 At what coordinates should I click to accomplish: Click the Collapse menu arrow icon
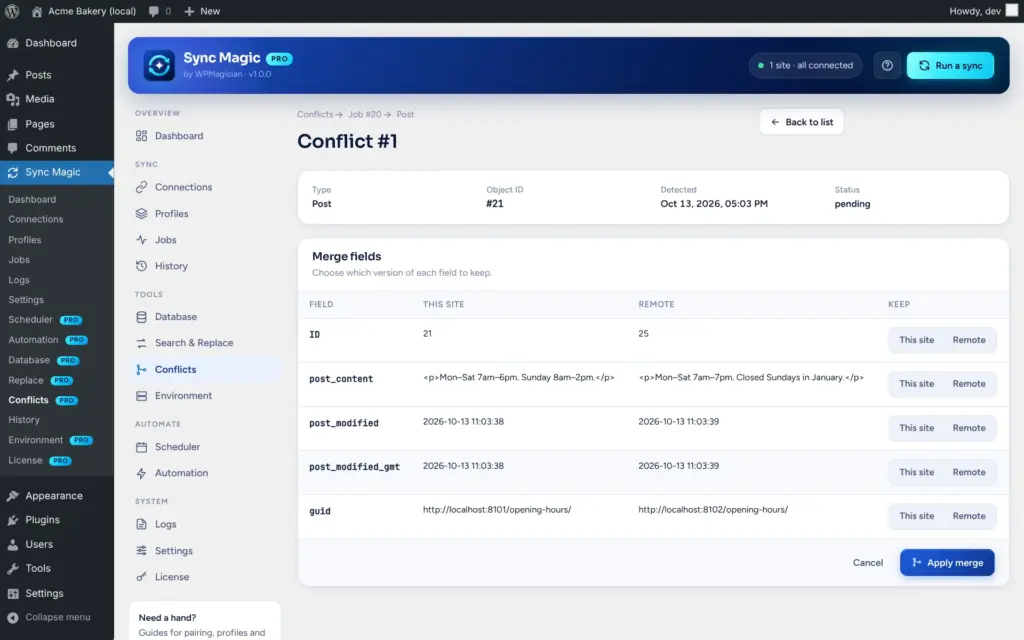point(12,617)
